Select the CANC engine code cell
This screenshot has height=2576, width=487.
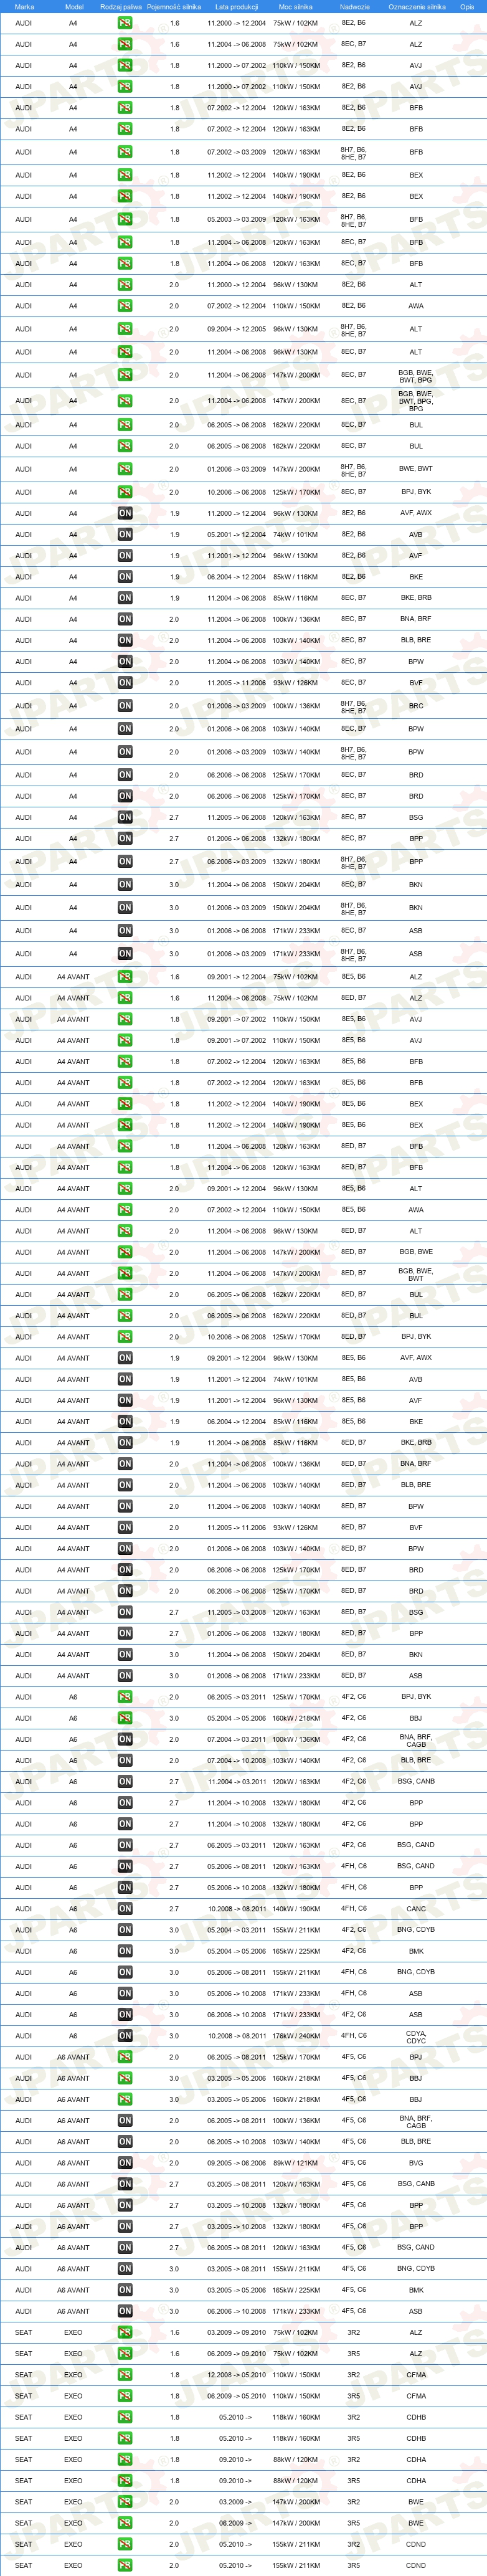(x=416, y=1909)
